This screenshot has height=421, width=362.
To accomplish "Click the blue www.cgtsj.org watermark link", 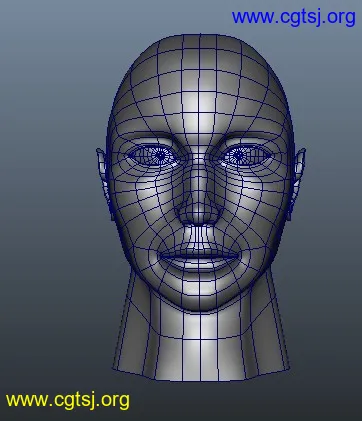I will click(294, 17).
